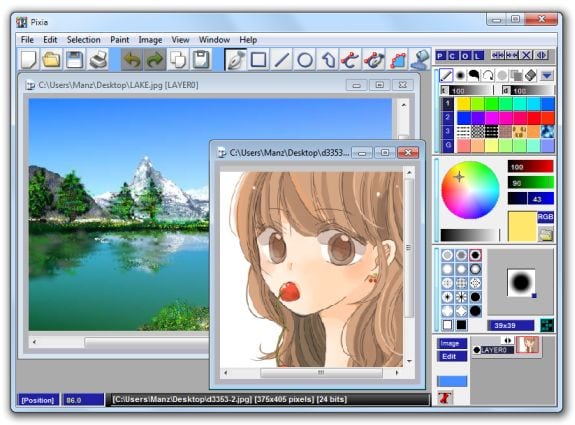Click the red T text tool icon
575x425 pixels.
pyautogui.click(x=445, y=397)
